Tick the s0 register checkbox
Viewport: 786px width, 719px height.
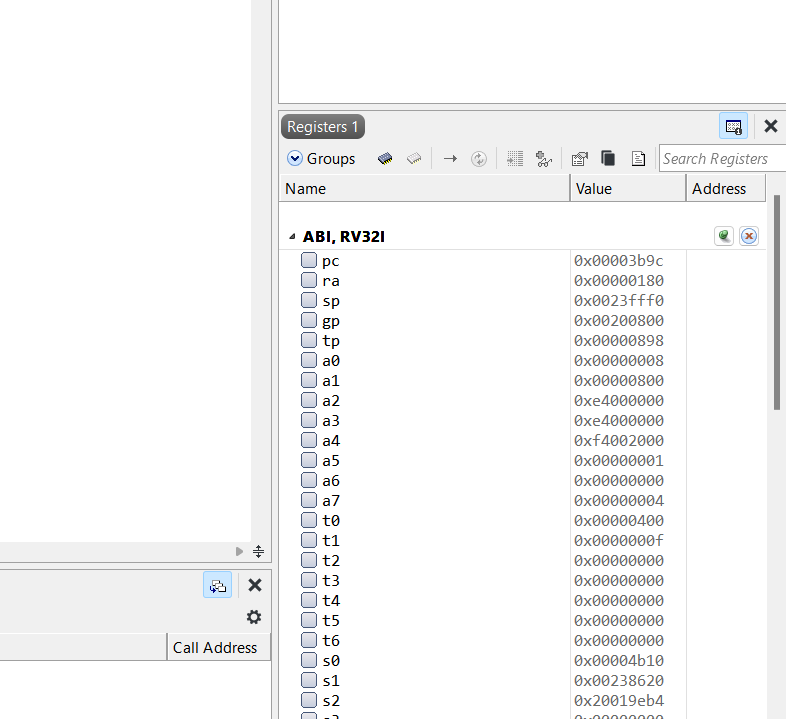309,660
